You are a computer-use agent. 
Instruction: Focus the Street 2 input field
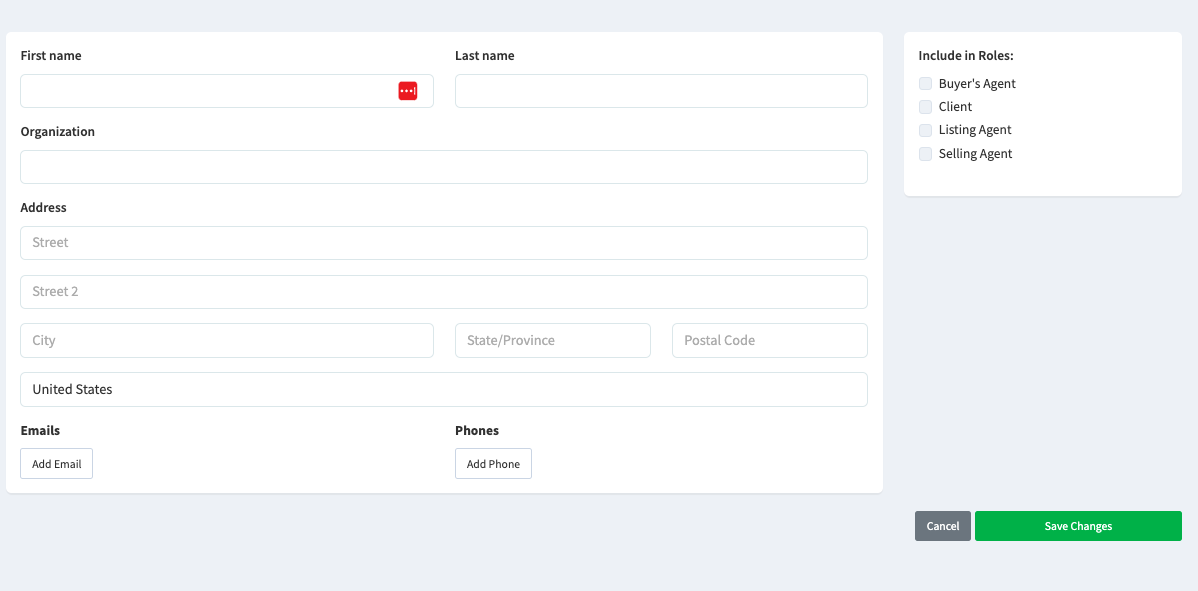444,291
